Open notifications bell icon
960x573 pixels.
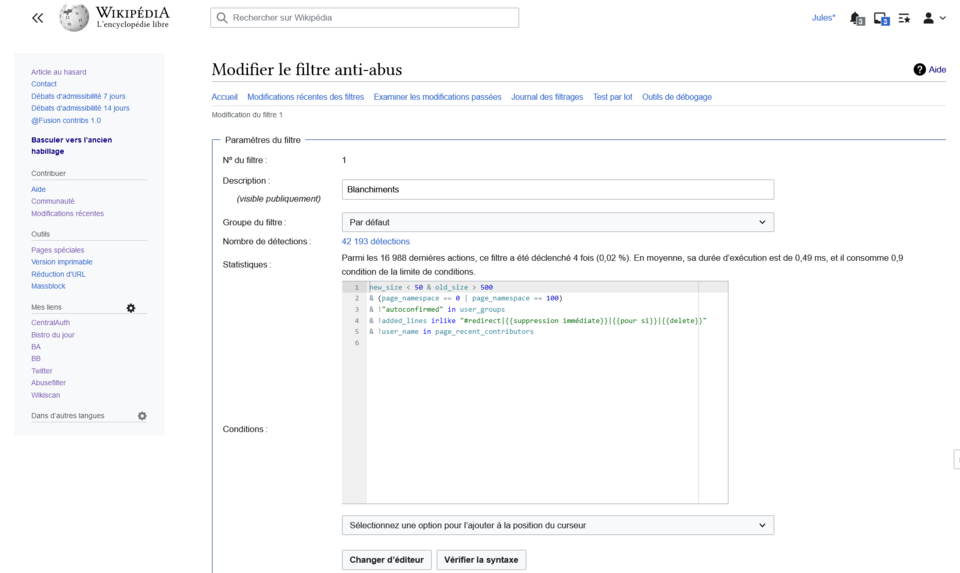[857, 18]
